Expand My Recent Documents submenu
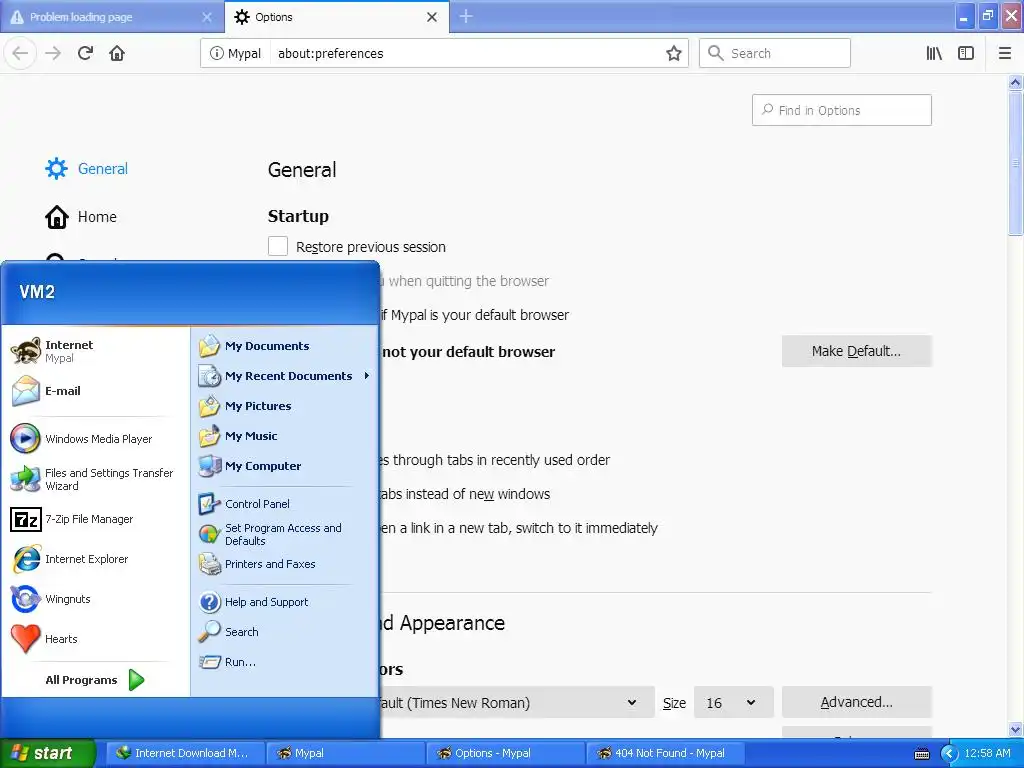 tap(285, 376)
